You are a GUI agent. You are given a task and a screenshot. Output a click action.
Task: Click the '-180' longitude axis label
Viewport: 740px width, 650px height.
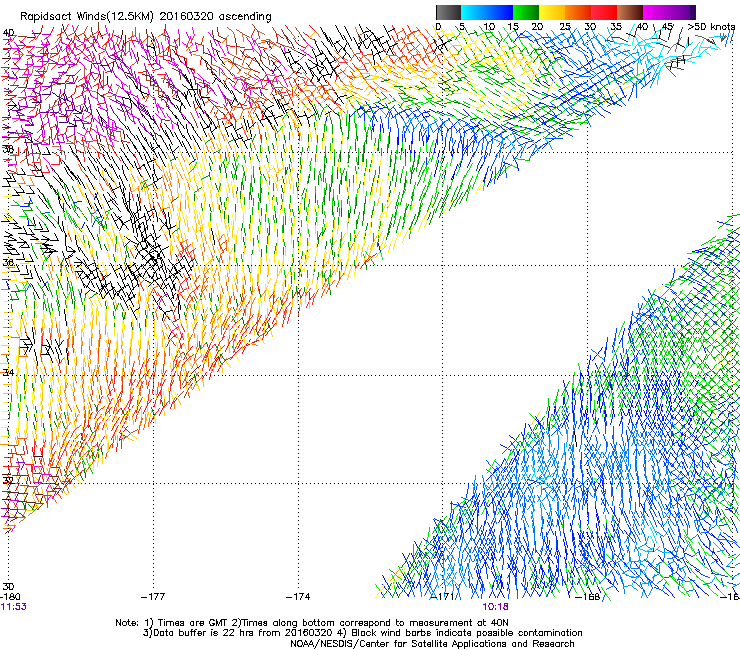click(10, 597)
